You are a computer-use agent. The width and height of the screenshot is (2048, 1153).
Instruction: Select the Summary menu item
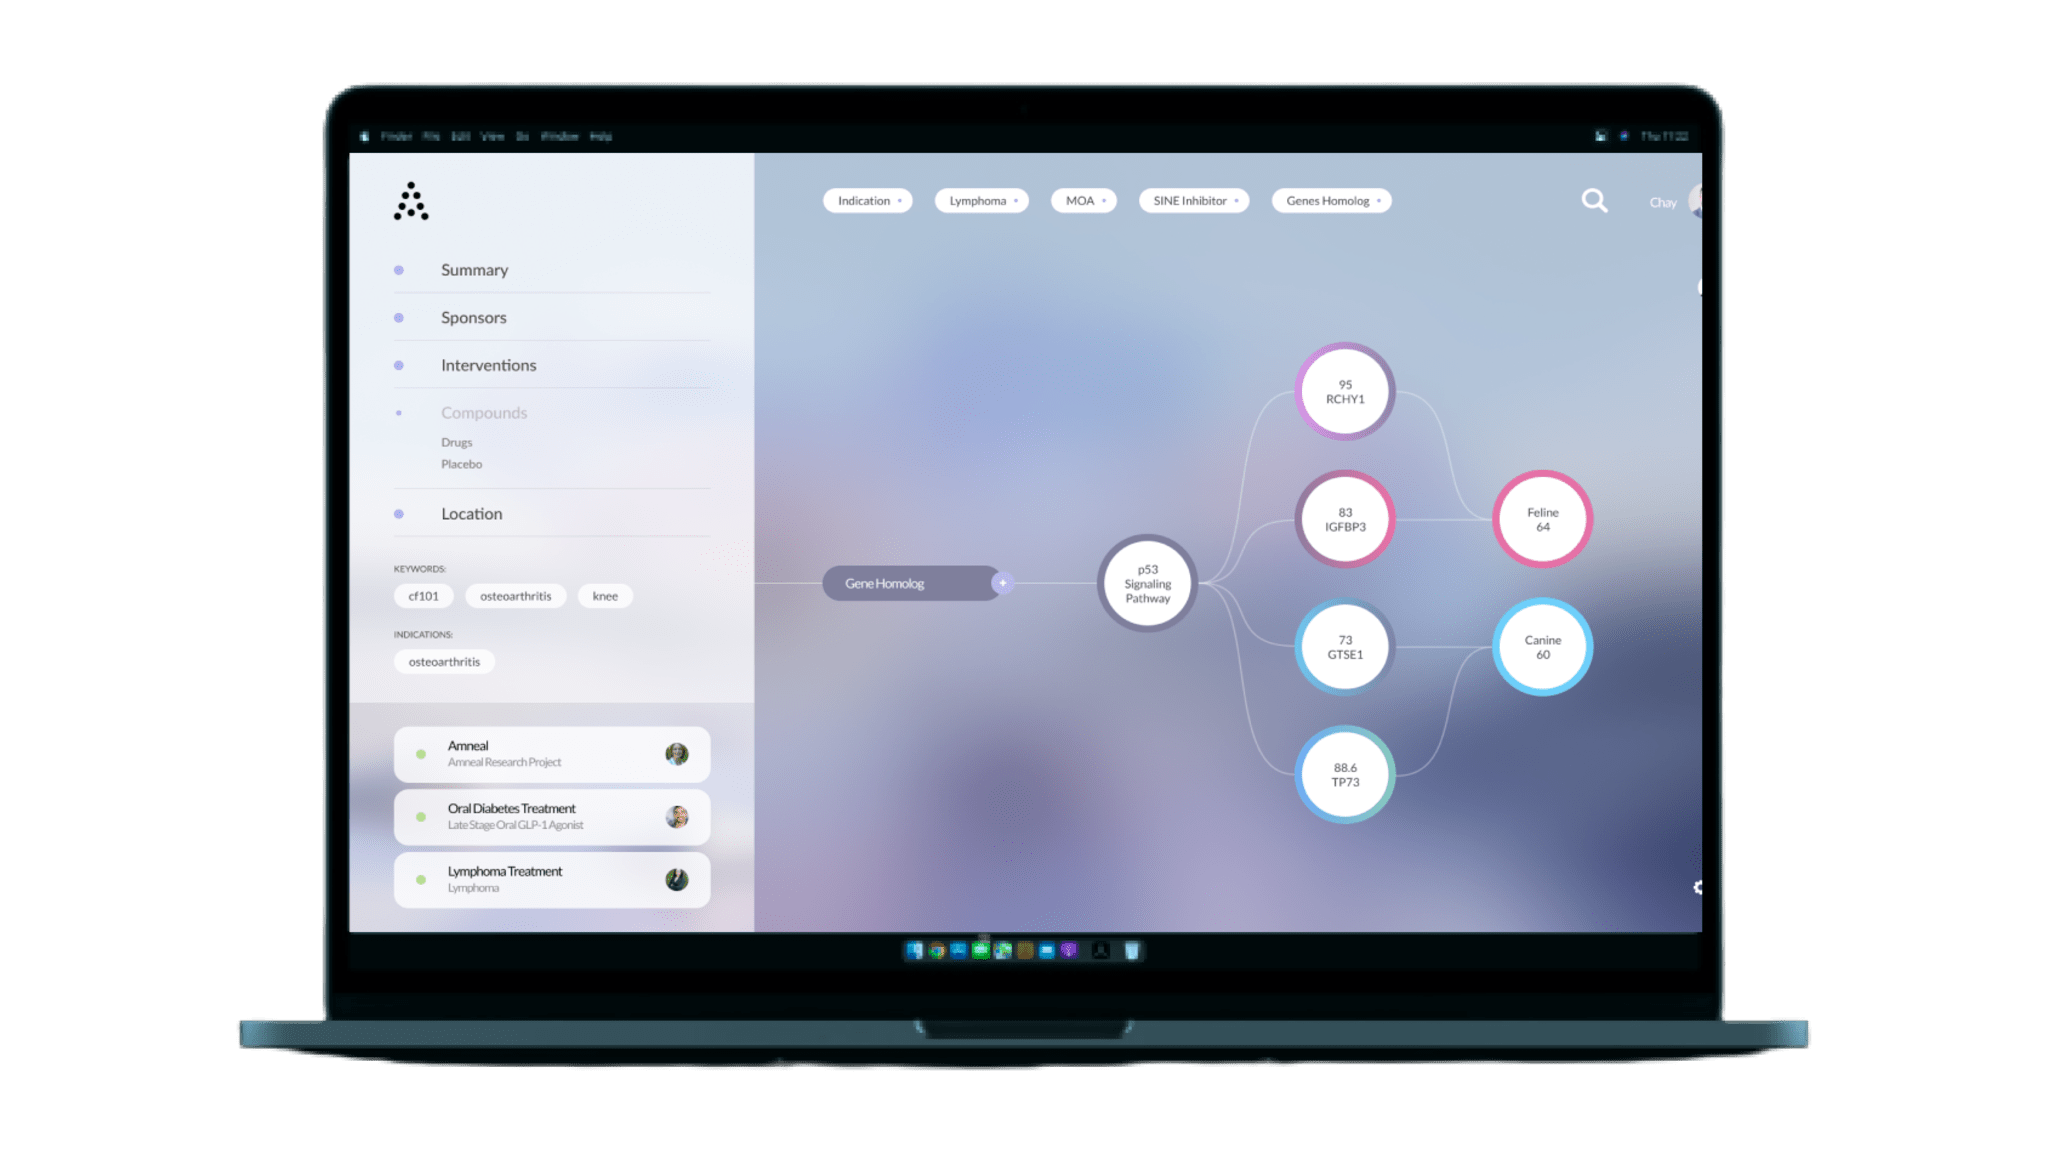pos(473,270)
